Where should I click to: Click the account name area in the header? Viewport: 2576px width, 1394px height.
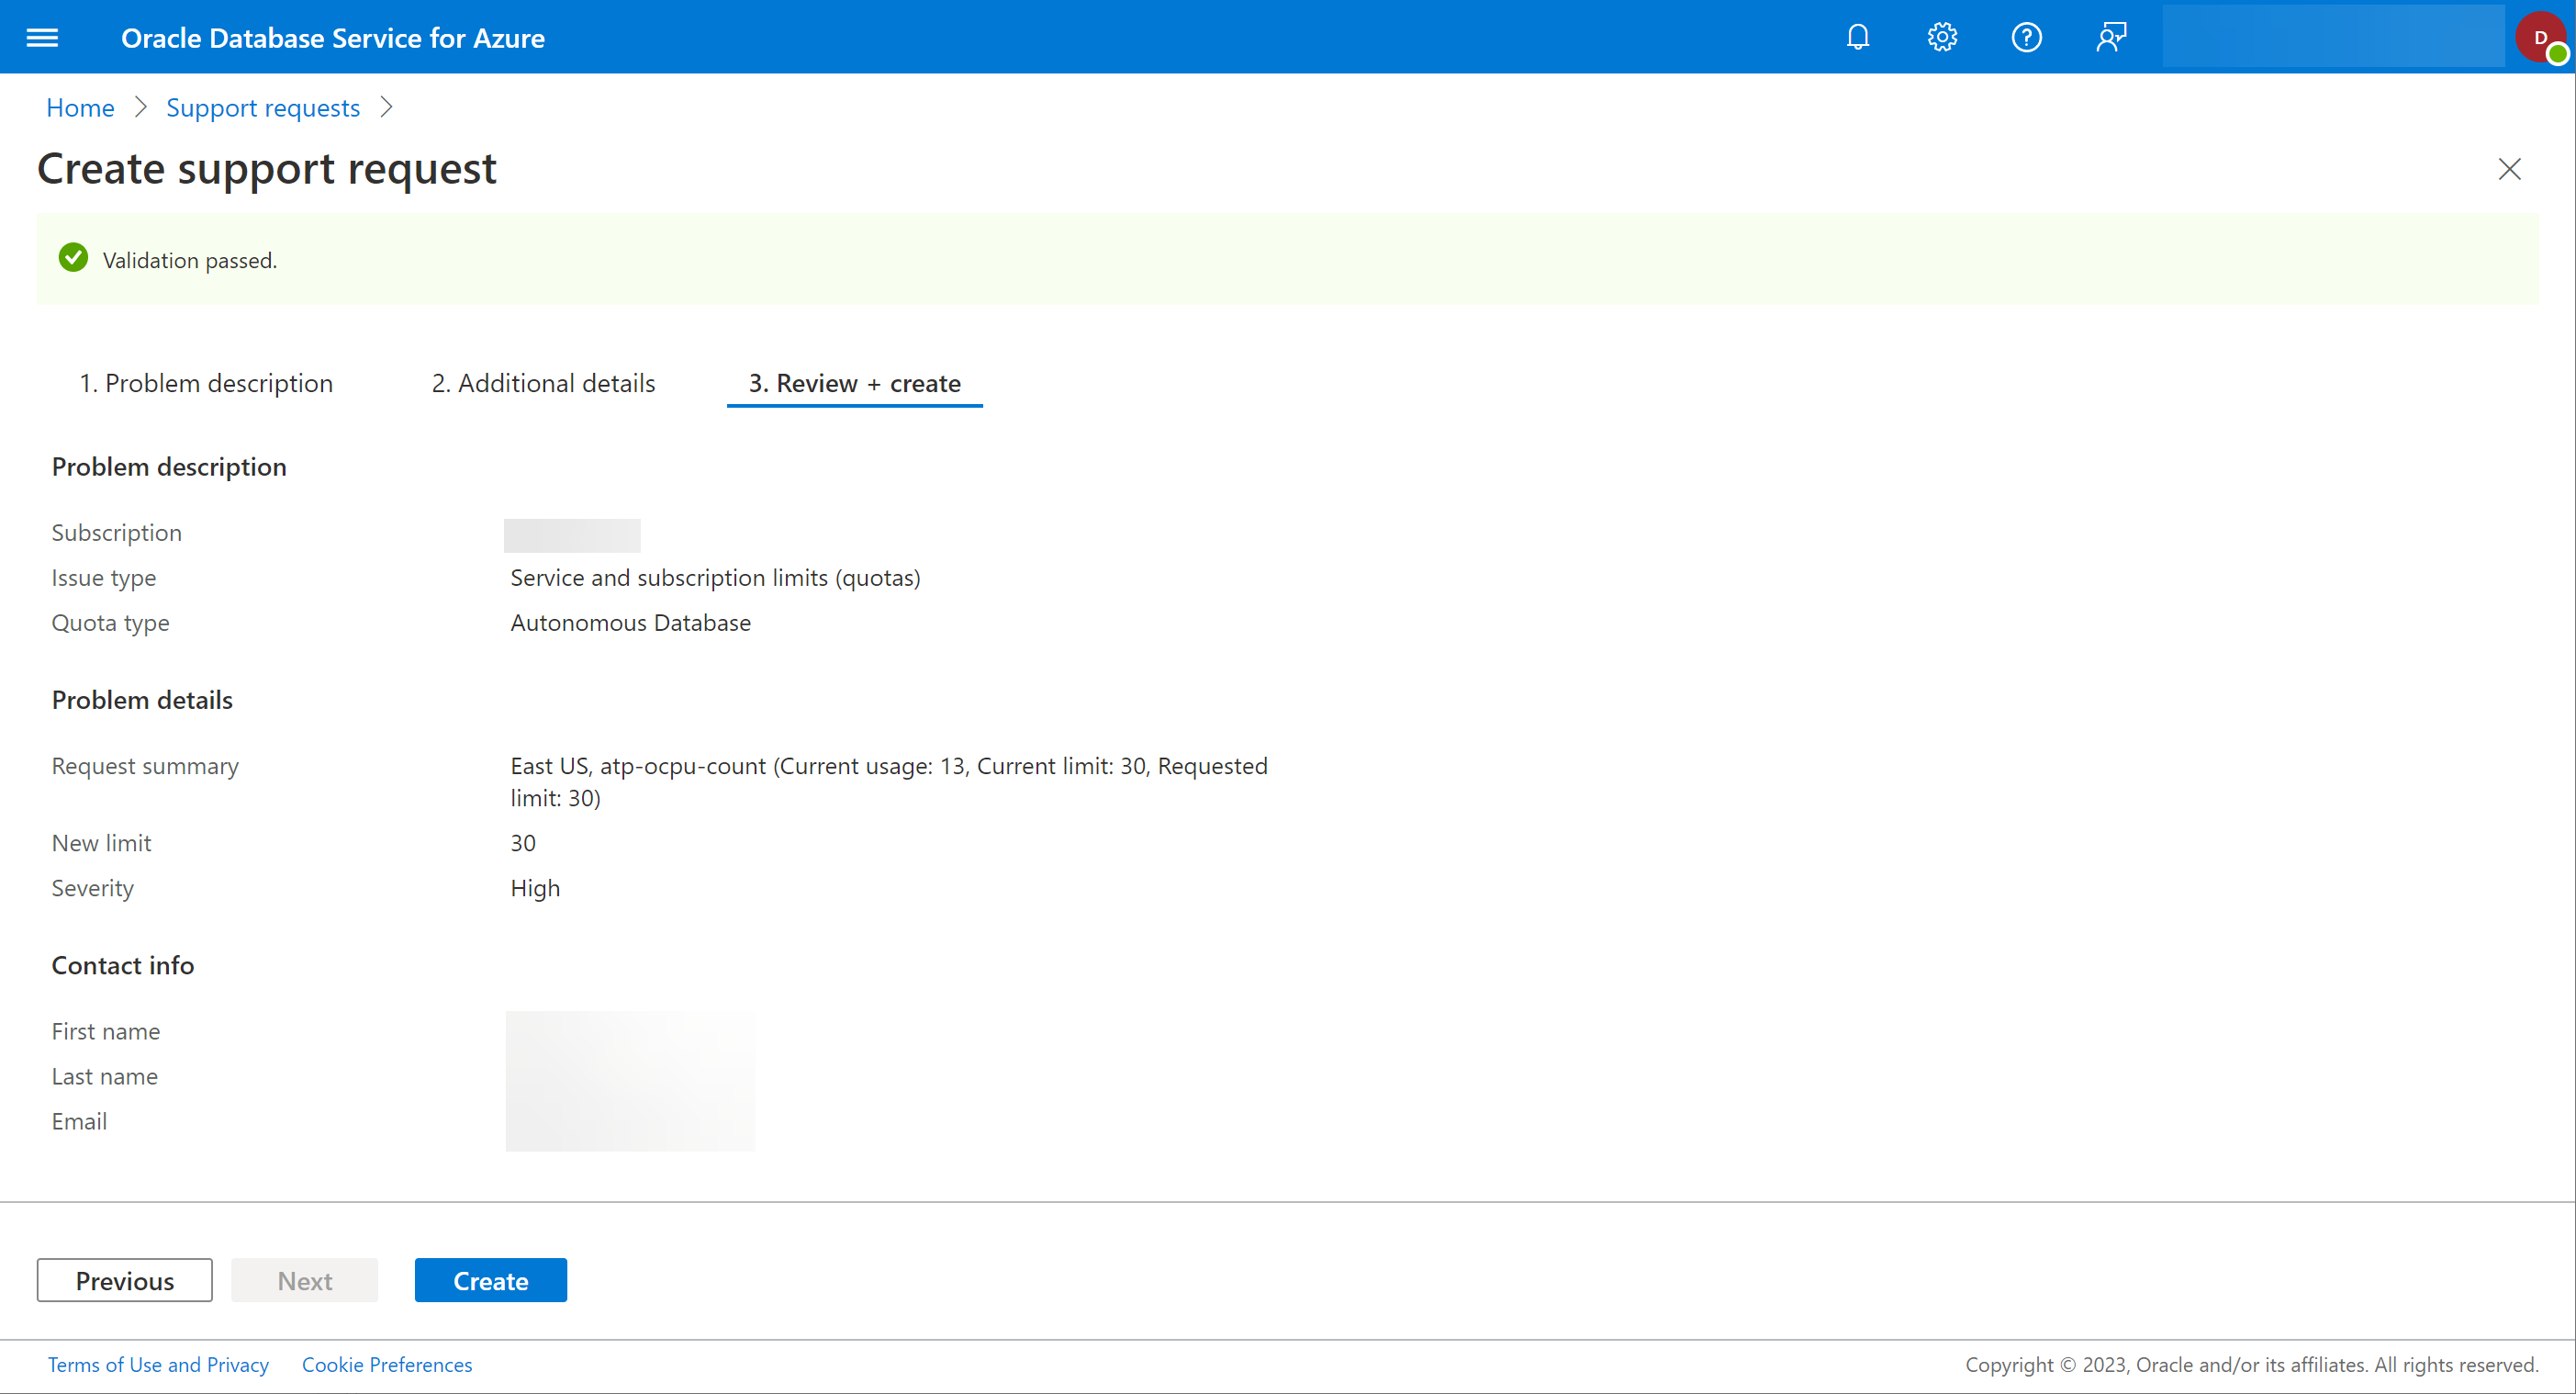[x=2333, y=36]
